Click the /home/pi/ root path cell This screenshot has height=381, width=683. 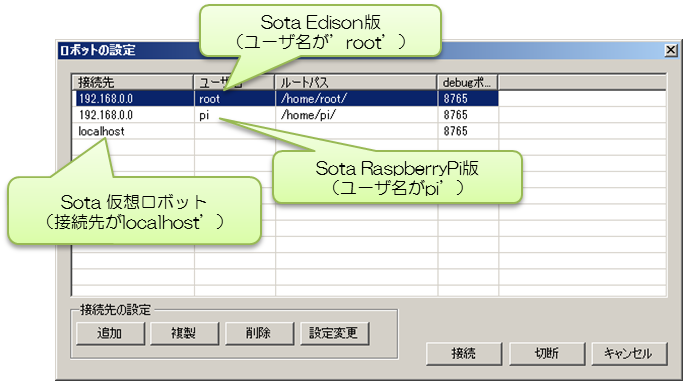point(356,115)
